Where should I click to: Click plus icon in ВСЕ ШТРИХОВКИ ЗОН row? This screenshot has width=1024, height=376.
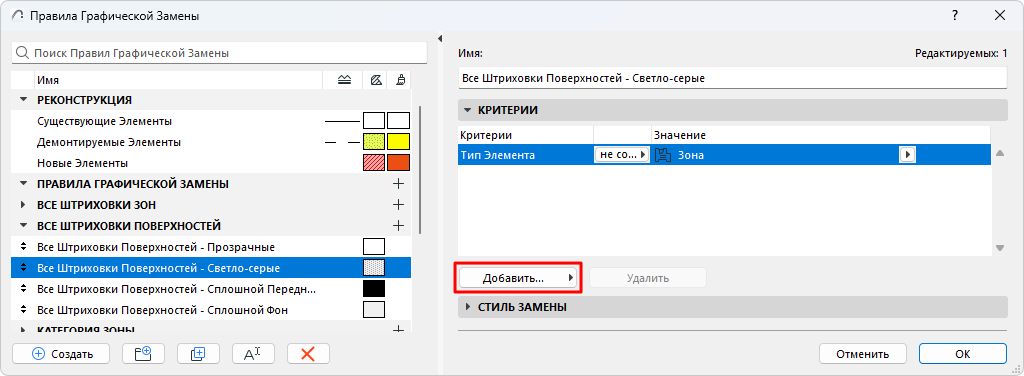398,205
